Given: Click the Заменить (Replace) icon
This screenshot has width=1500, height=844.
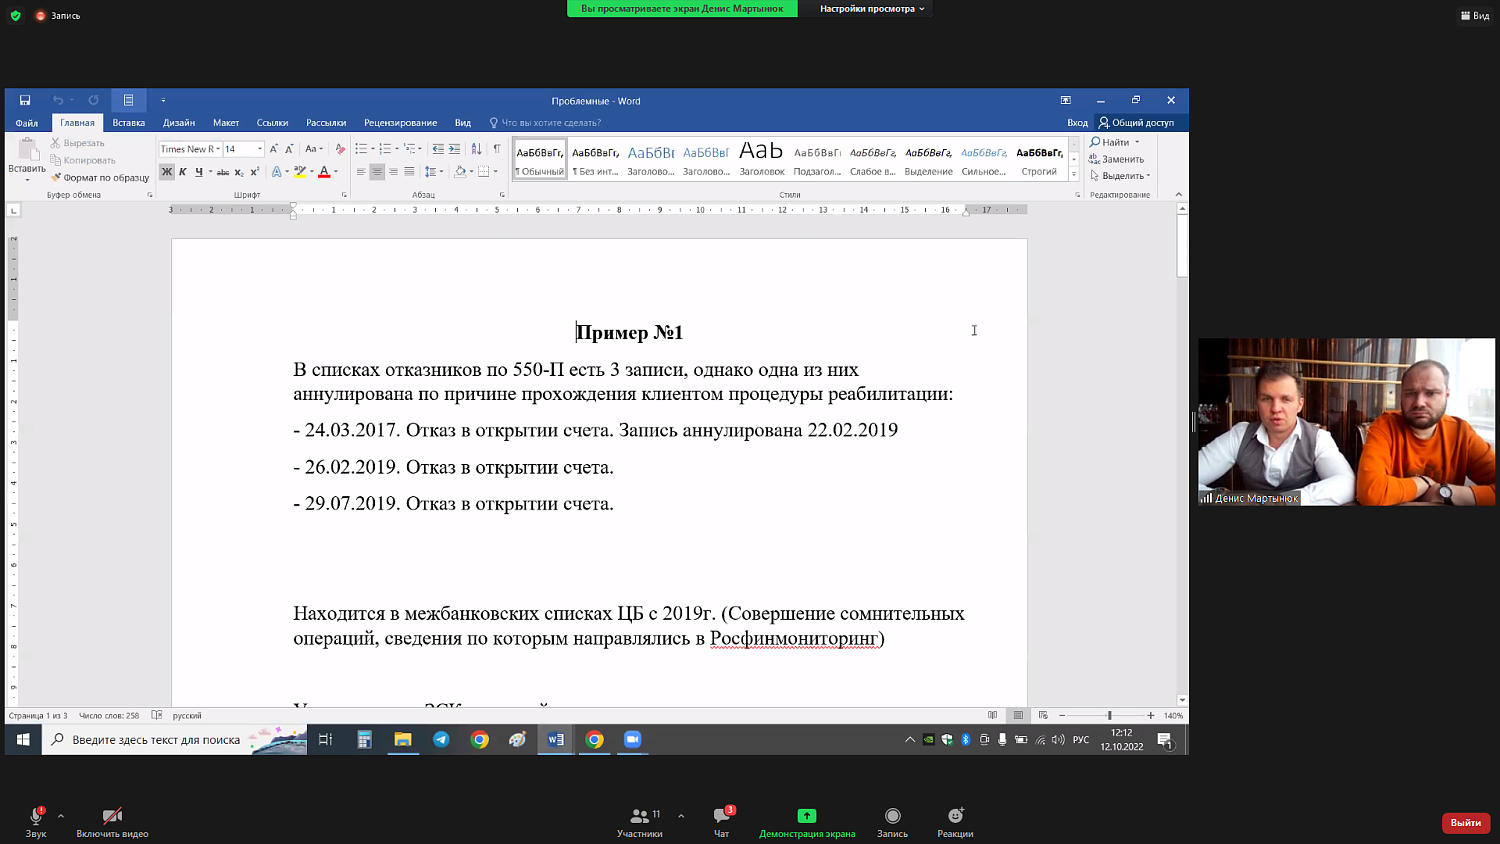Looking at the screenshot, I should click(x=1094, y=159).
